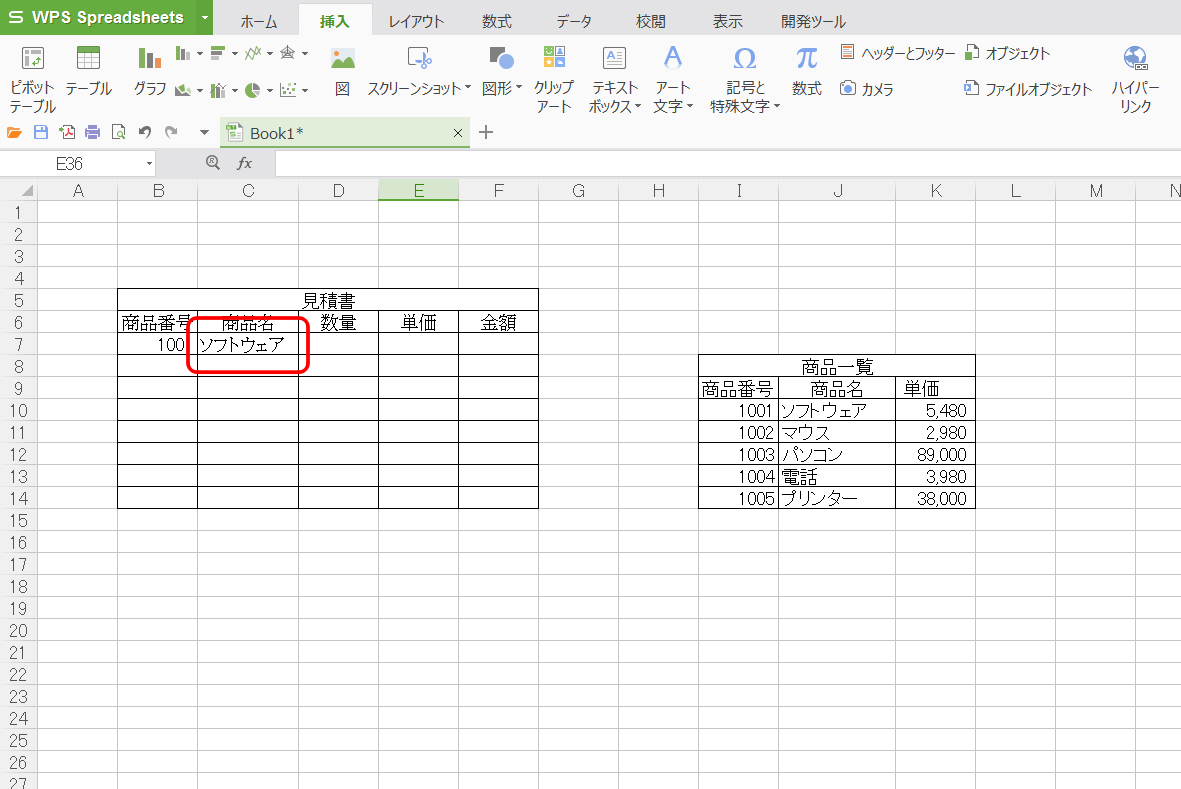Click the magnifier icon beside fx
The height and width of the screenshot is (789, 1181).
coord(213,163)
